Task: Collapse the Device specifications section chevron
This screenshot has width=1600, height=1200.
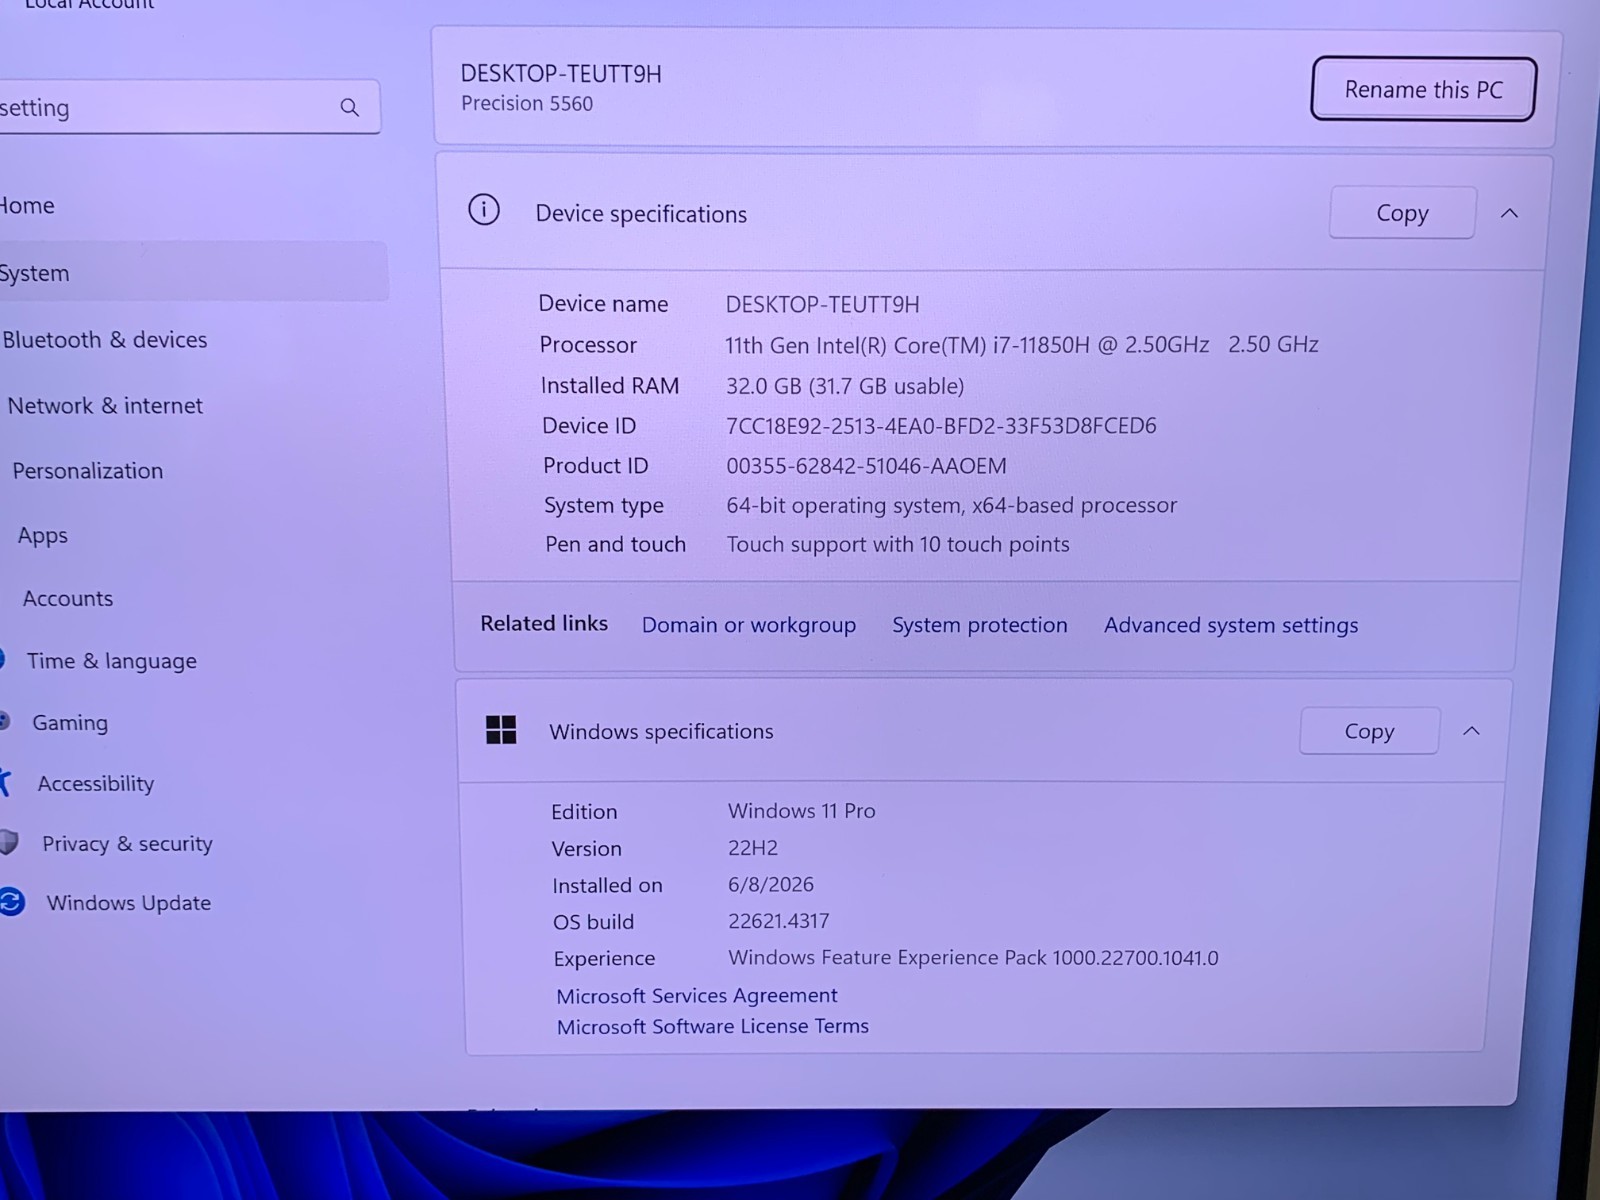Action: pos(1509,213)
